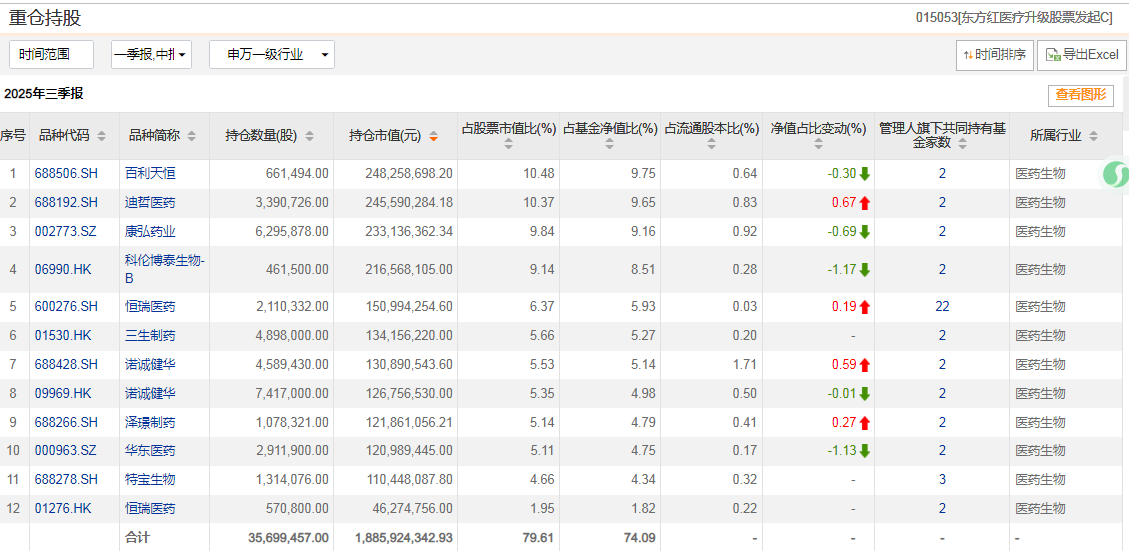
Task: Open the 一季报,中报 report type dropdown
Action: coord(151,55)
